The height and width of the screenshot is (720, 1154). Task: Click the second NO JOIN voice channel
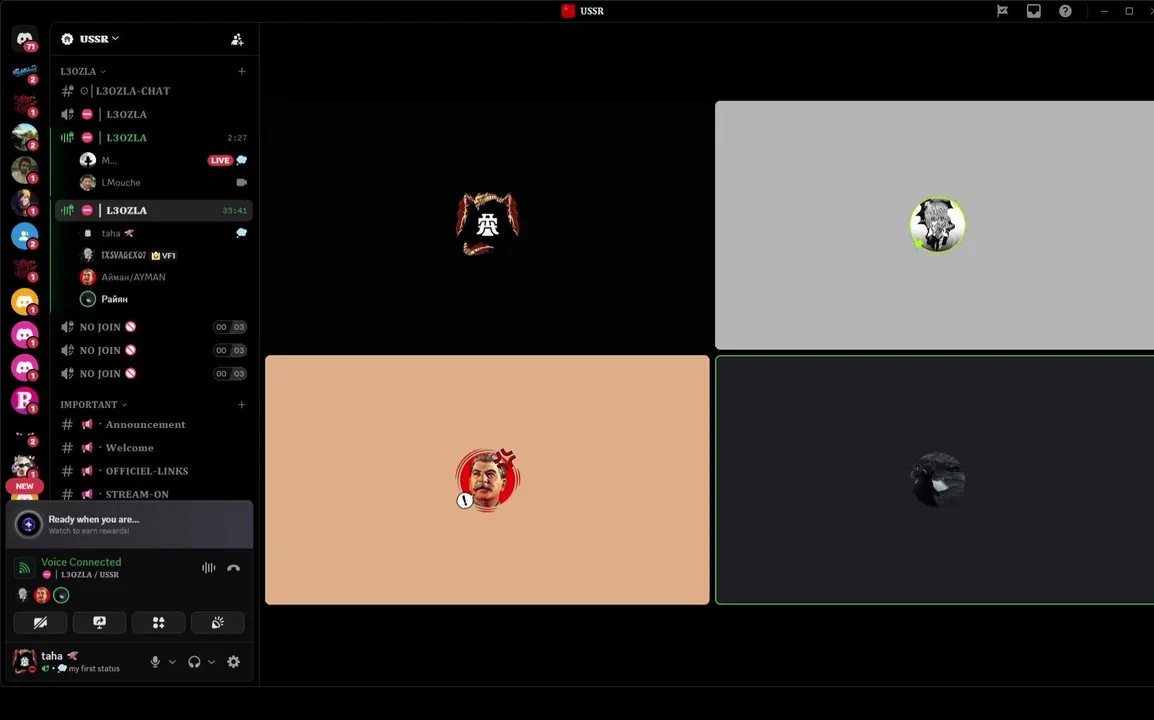pyautogui.click(x=154, y=350)
